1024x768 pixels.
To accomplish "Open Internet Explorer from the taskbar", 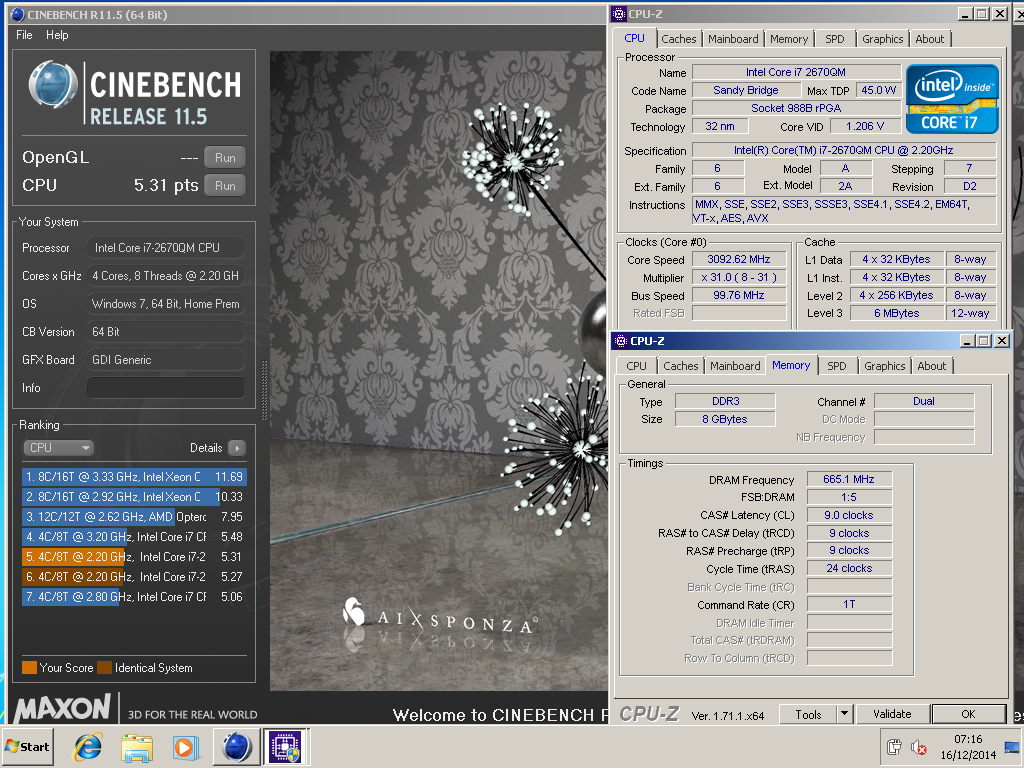I will 88,746.
